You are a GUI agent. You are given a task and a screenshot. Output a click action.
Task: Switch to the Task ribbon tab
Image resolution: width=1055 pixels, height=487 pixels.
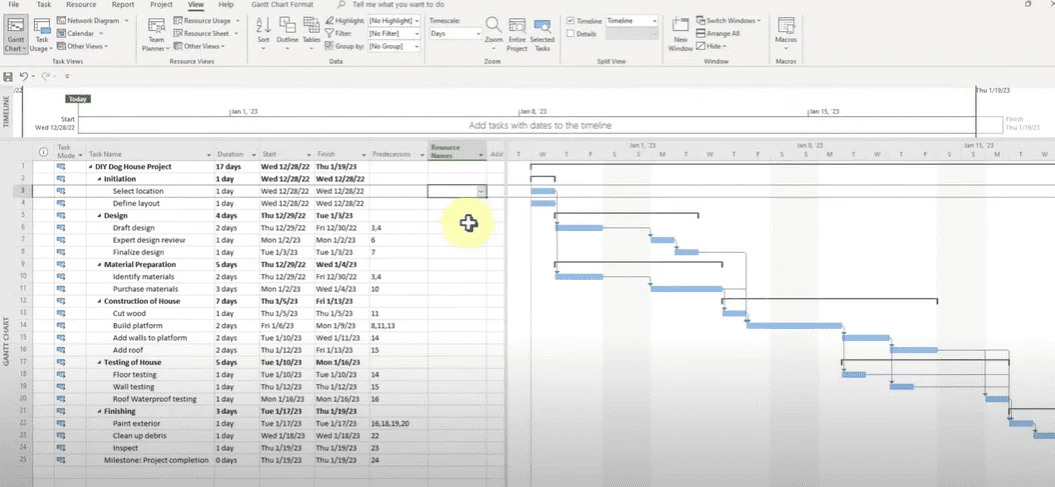point(44,4)
